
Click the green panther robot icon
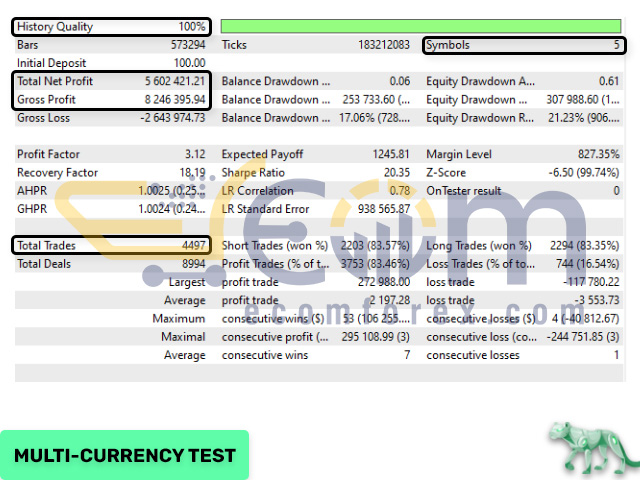pyautogui.click(x=595, y=450)
